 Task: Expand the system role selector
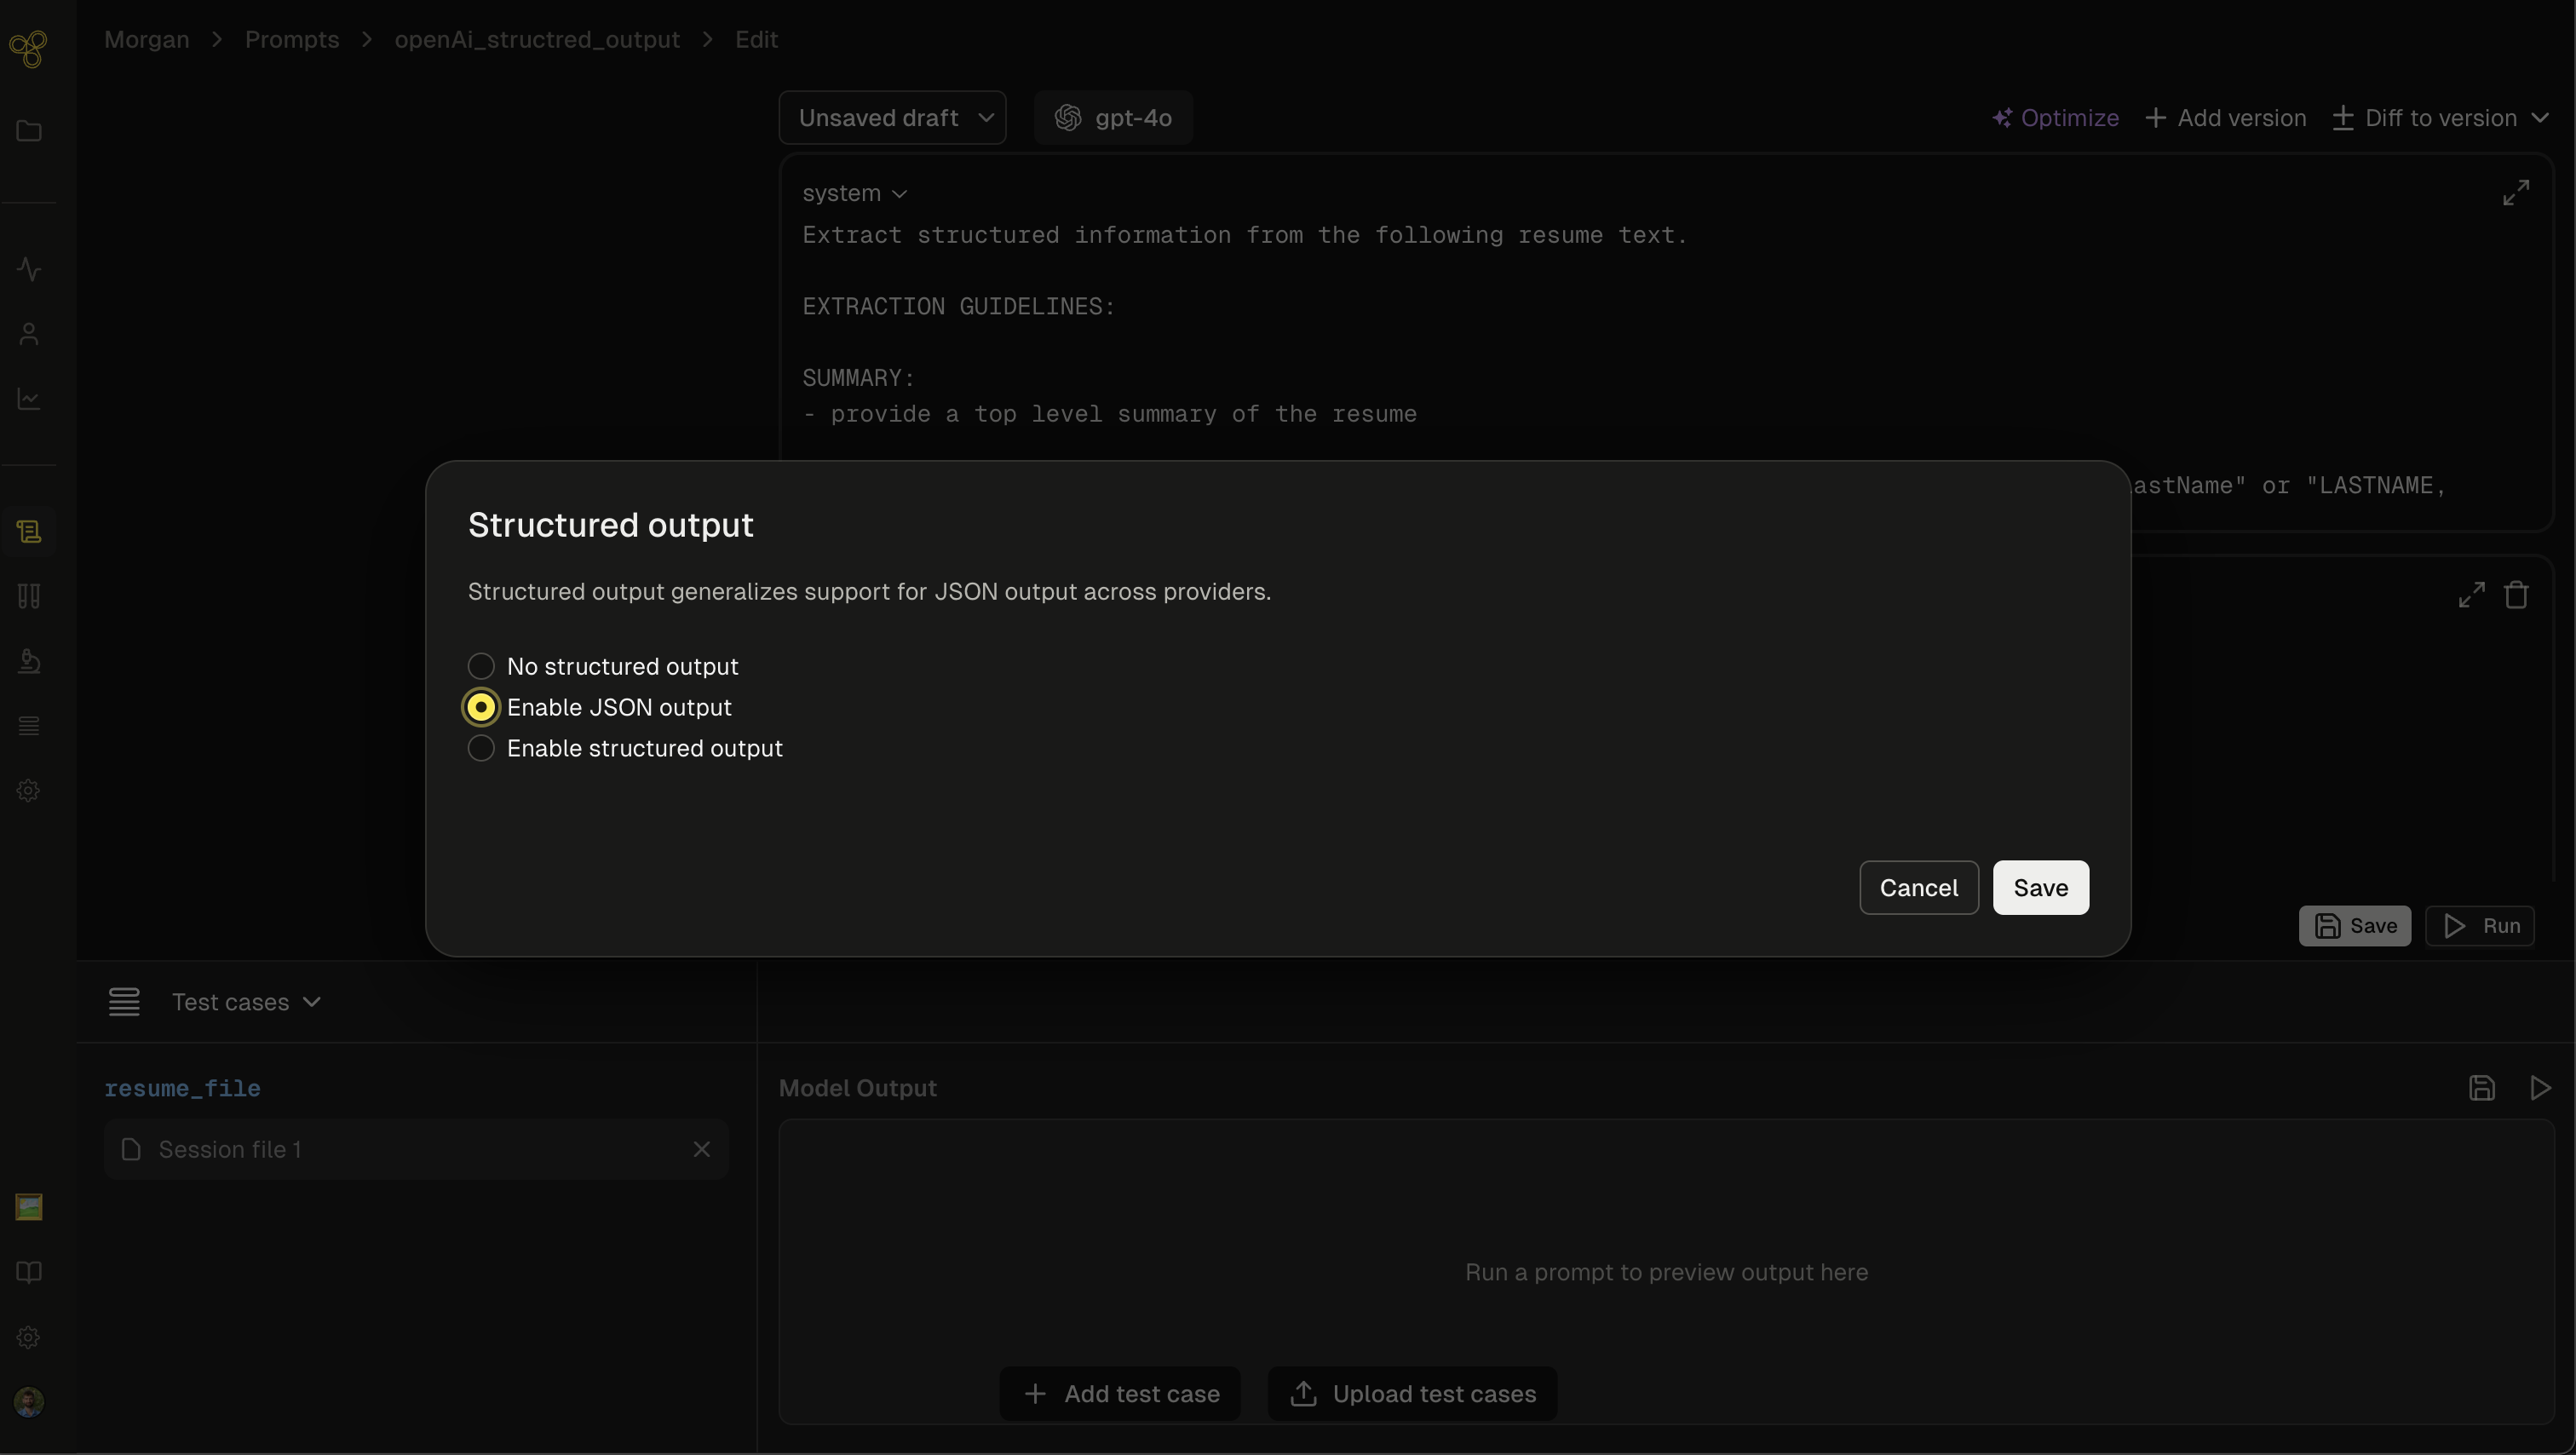(x=854, y=193)
